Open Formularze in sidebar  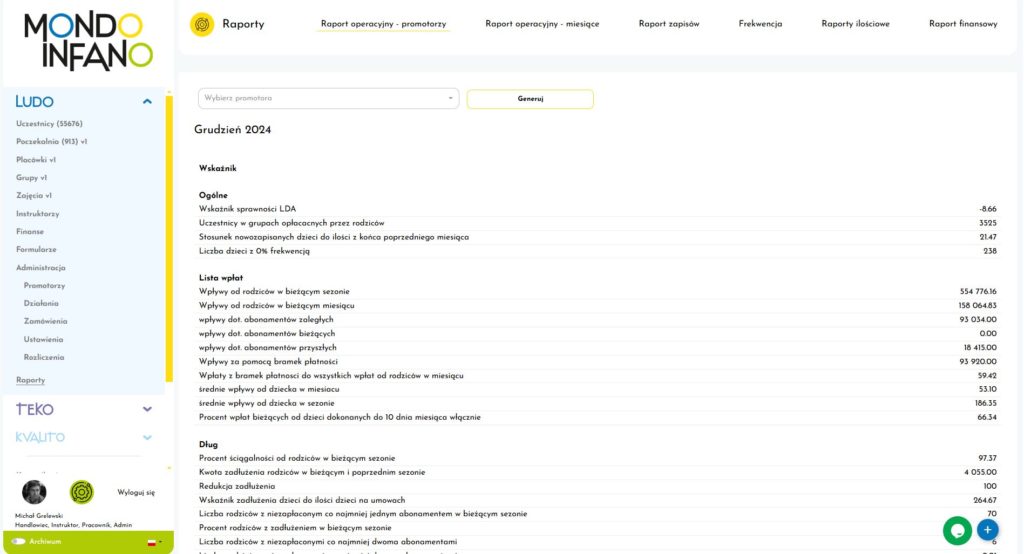pyautogui.click(x=37, y=250)
